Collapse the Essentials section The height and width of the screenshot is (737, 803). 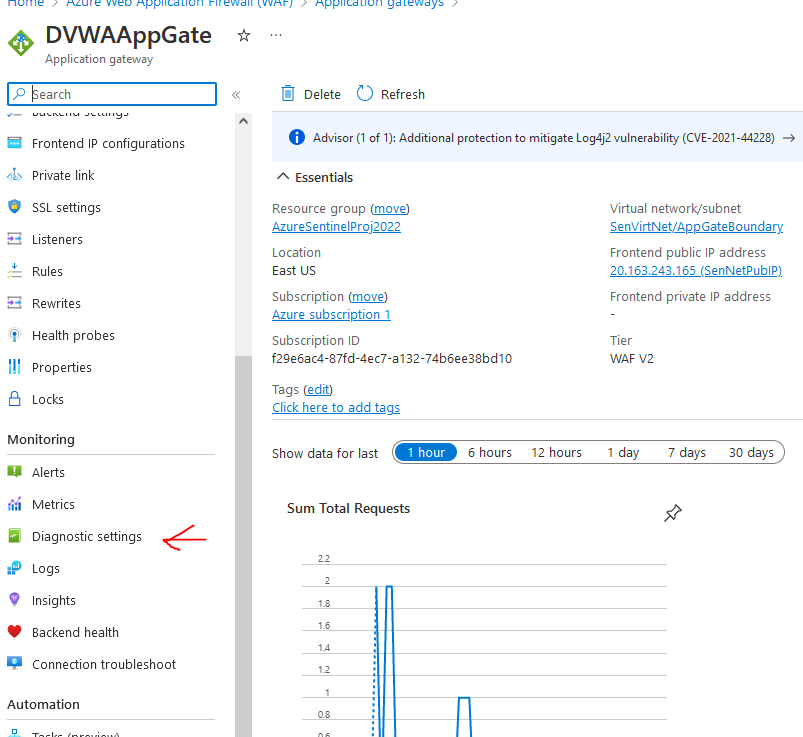[x=281, y=177]
